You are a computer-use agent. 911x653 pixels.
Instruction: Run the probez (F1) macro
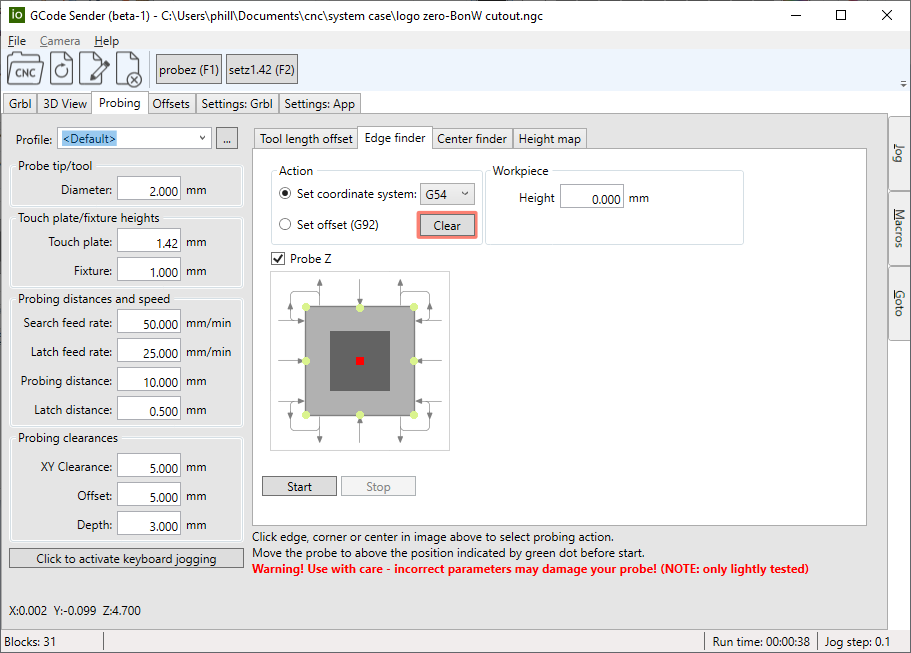click(x=188, y=70)
